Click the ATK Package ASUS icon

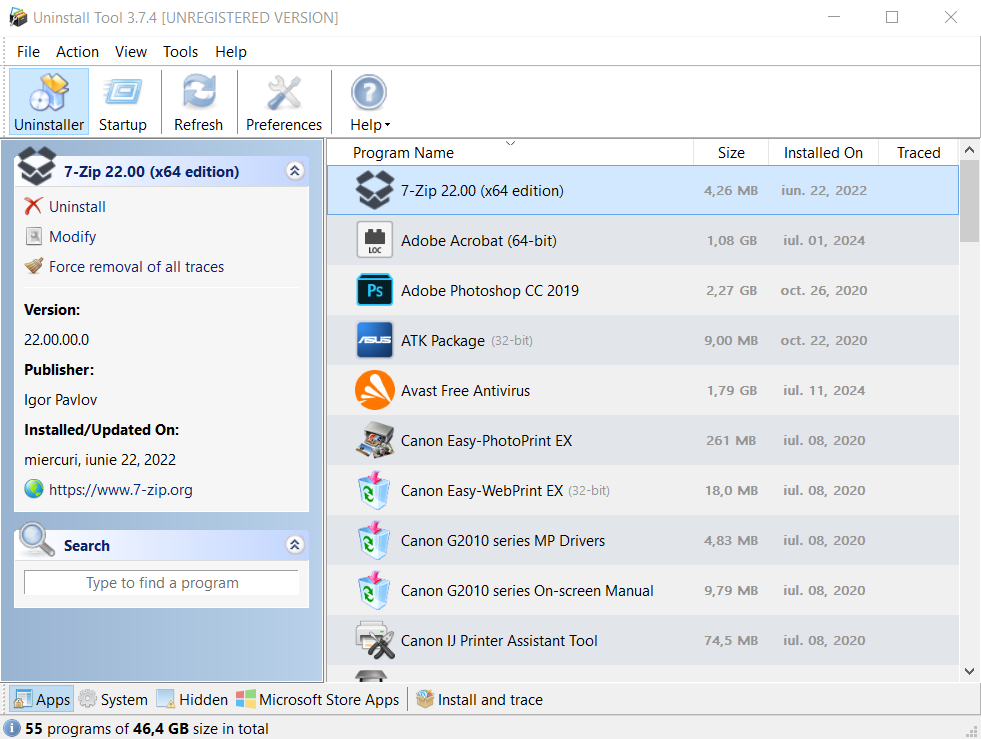pos(375,341)
